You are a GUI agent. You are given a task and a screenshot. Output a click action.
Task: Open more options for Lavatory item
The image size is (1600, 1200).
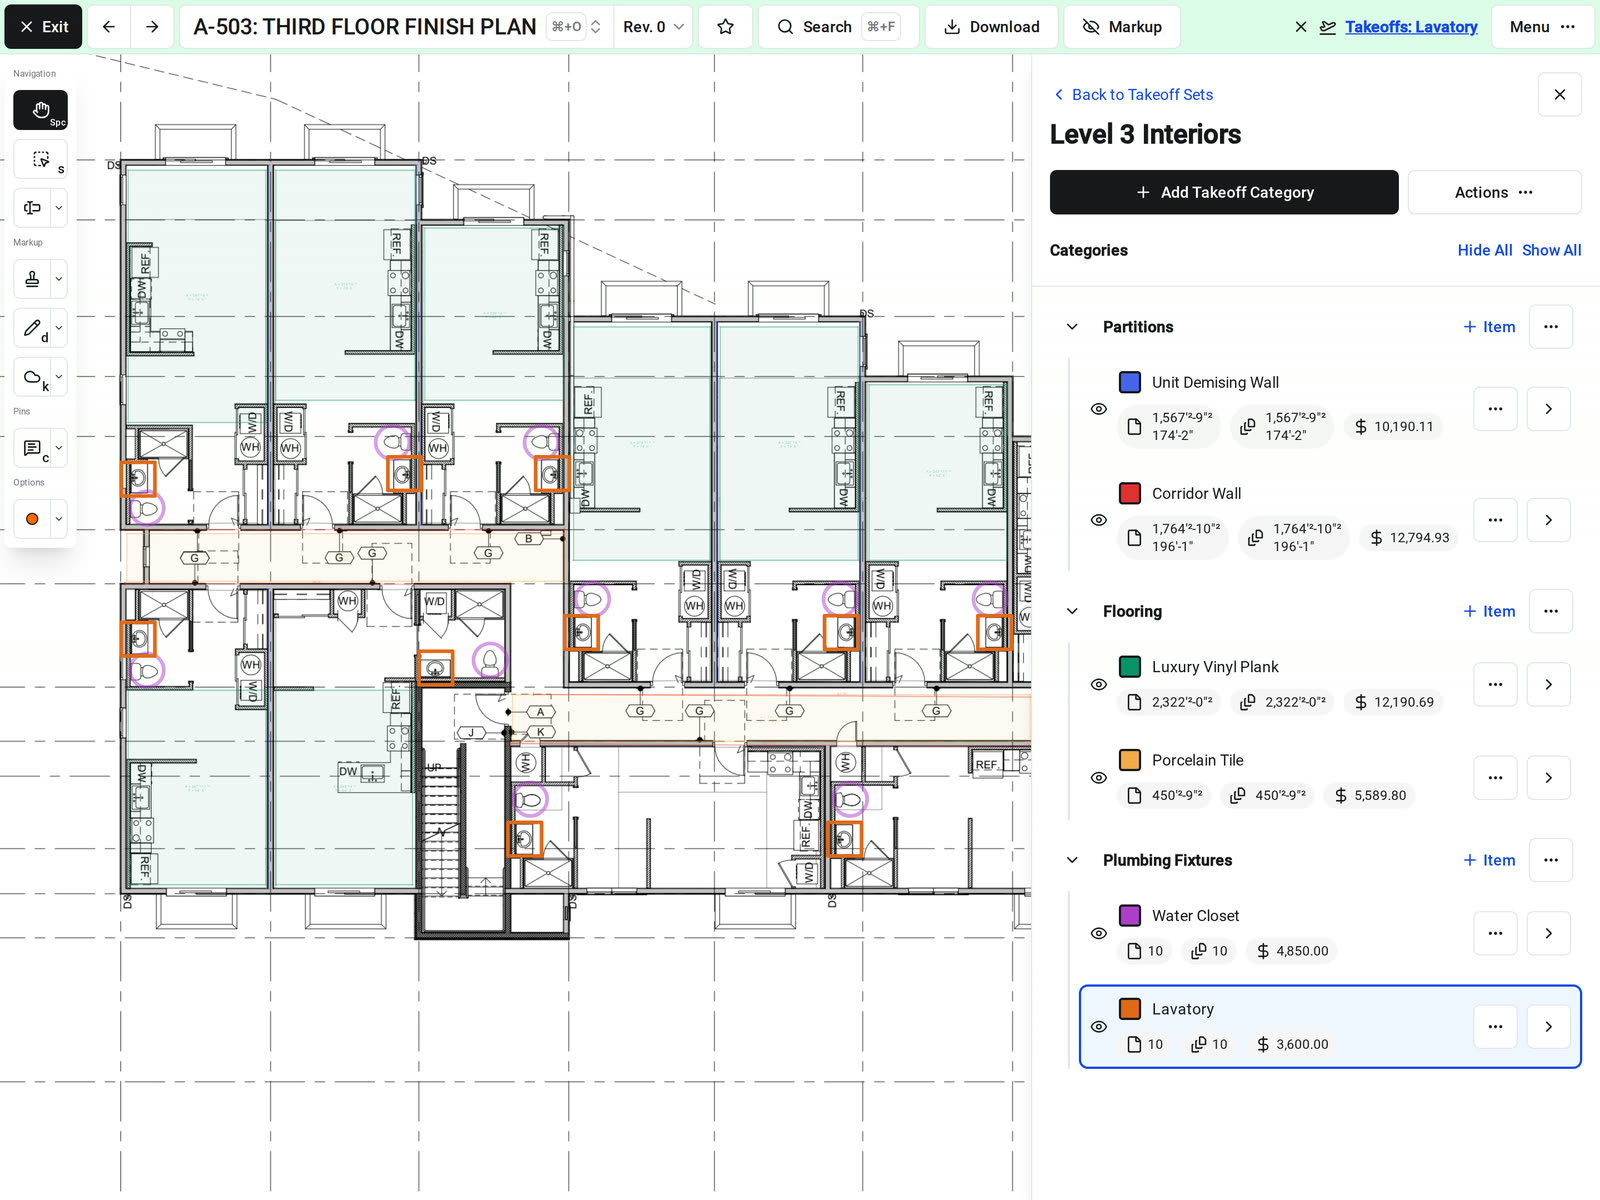(x=1495, y=1027)
